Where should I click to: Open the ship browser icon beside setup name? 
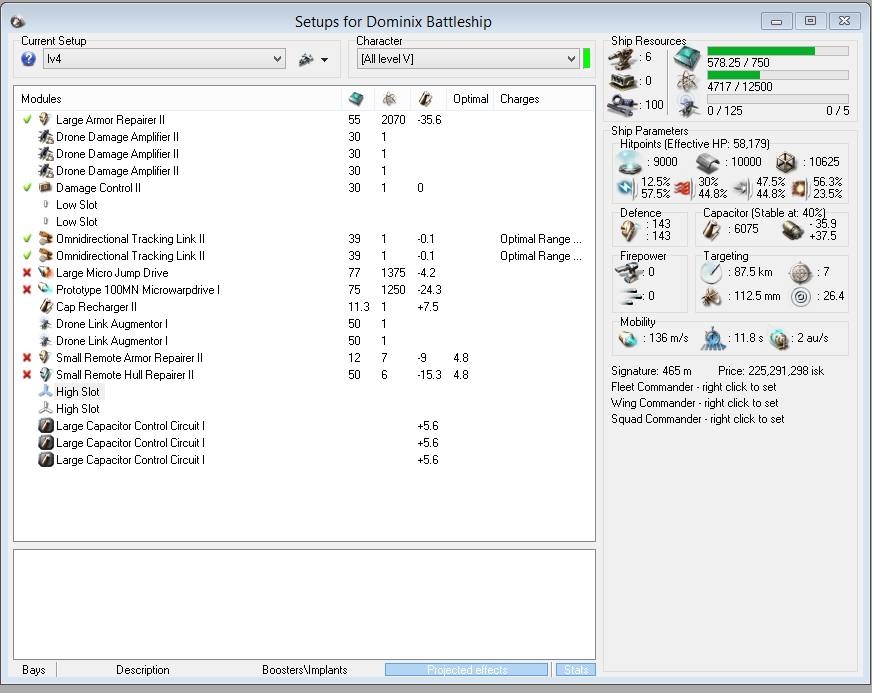coord(306,60)
